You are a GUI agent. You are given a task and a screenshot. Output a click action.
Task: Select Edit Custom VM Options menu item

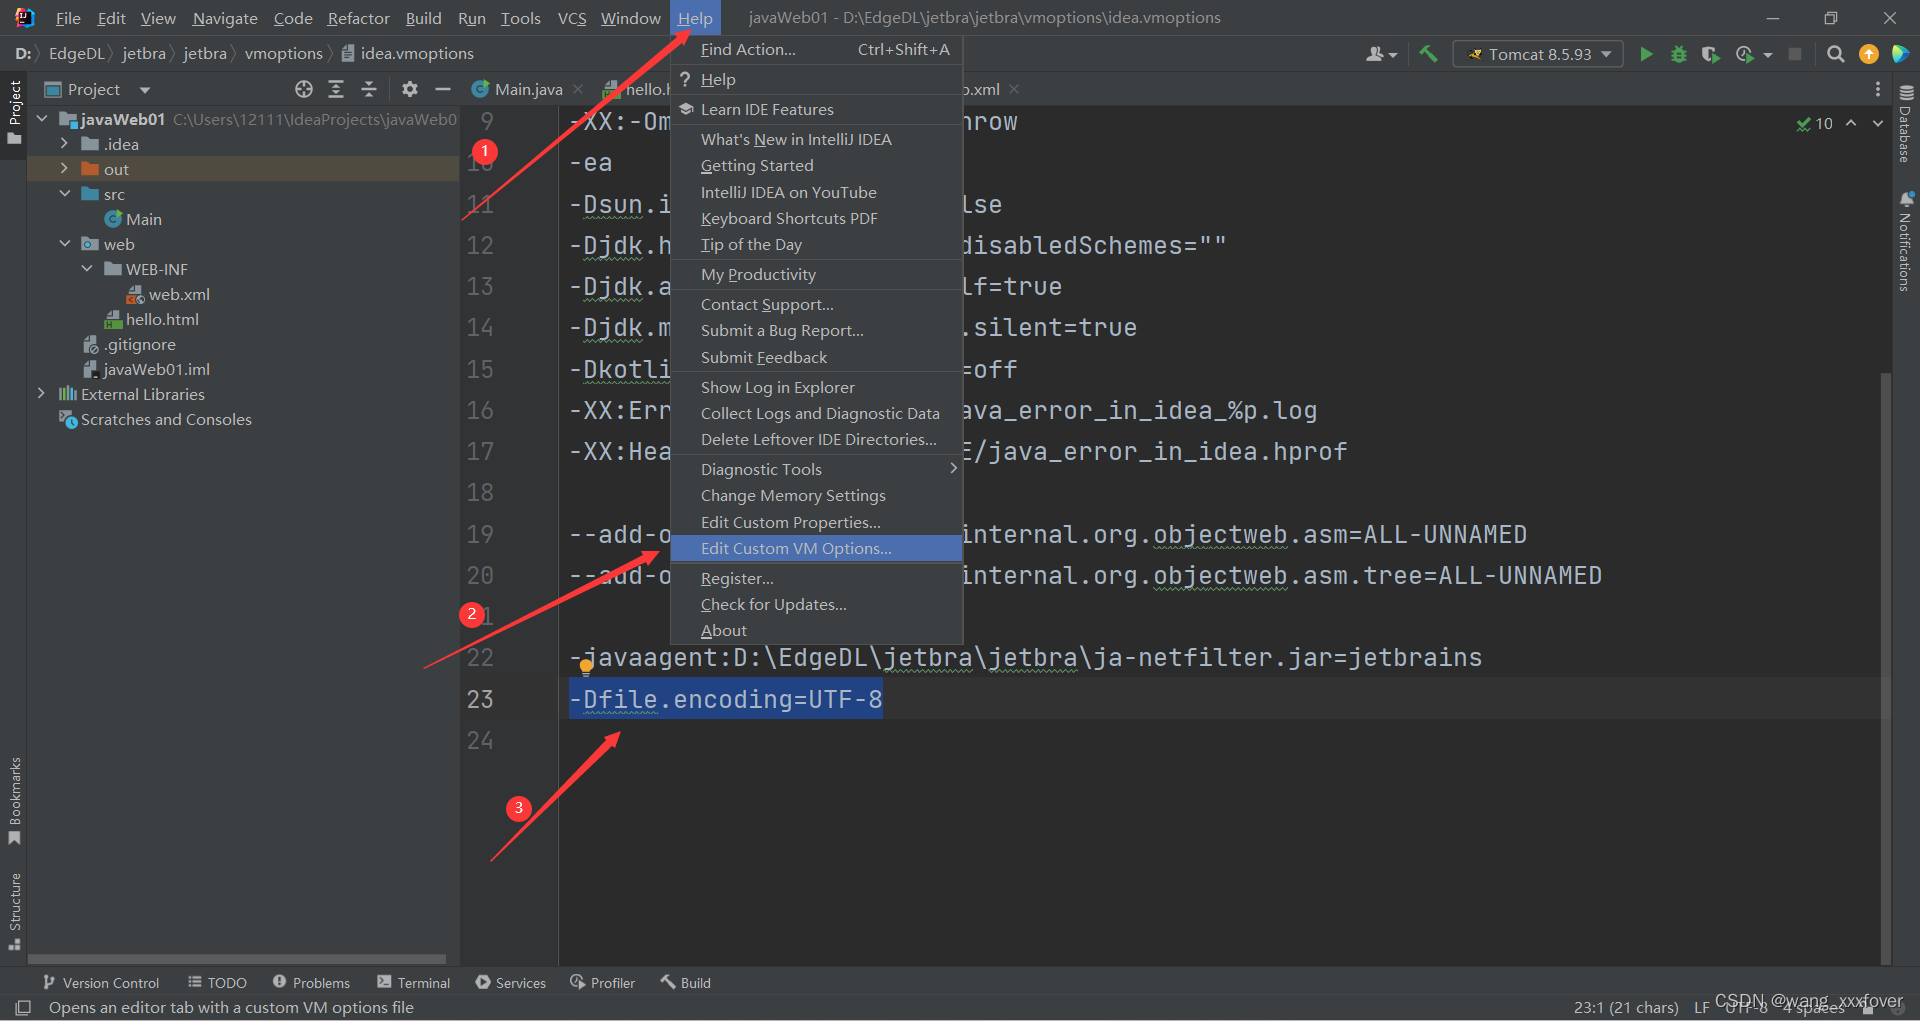[x=816, y=548]
